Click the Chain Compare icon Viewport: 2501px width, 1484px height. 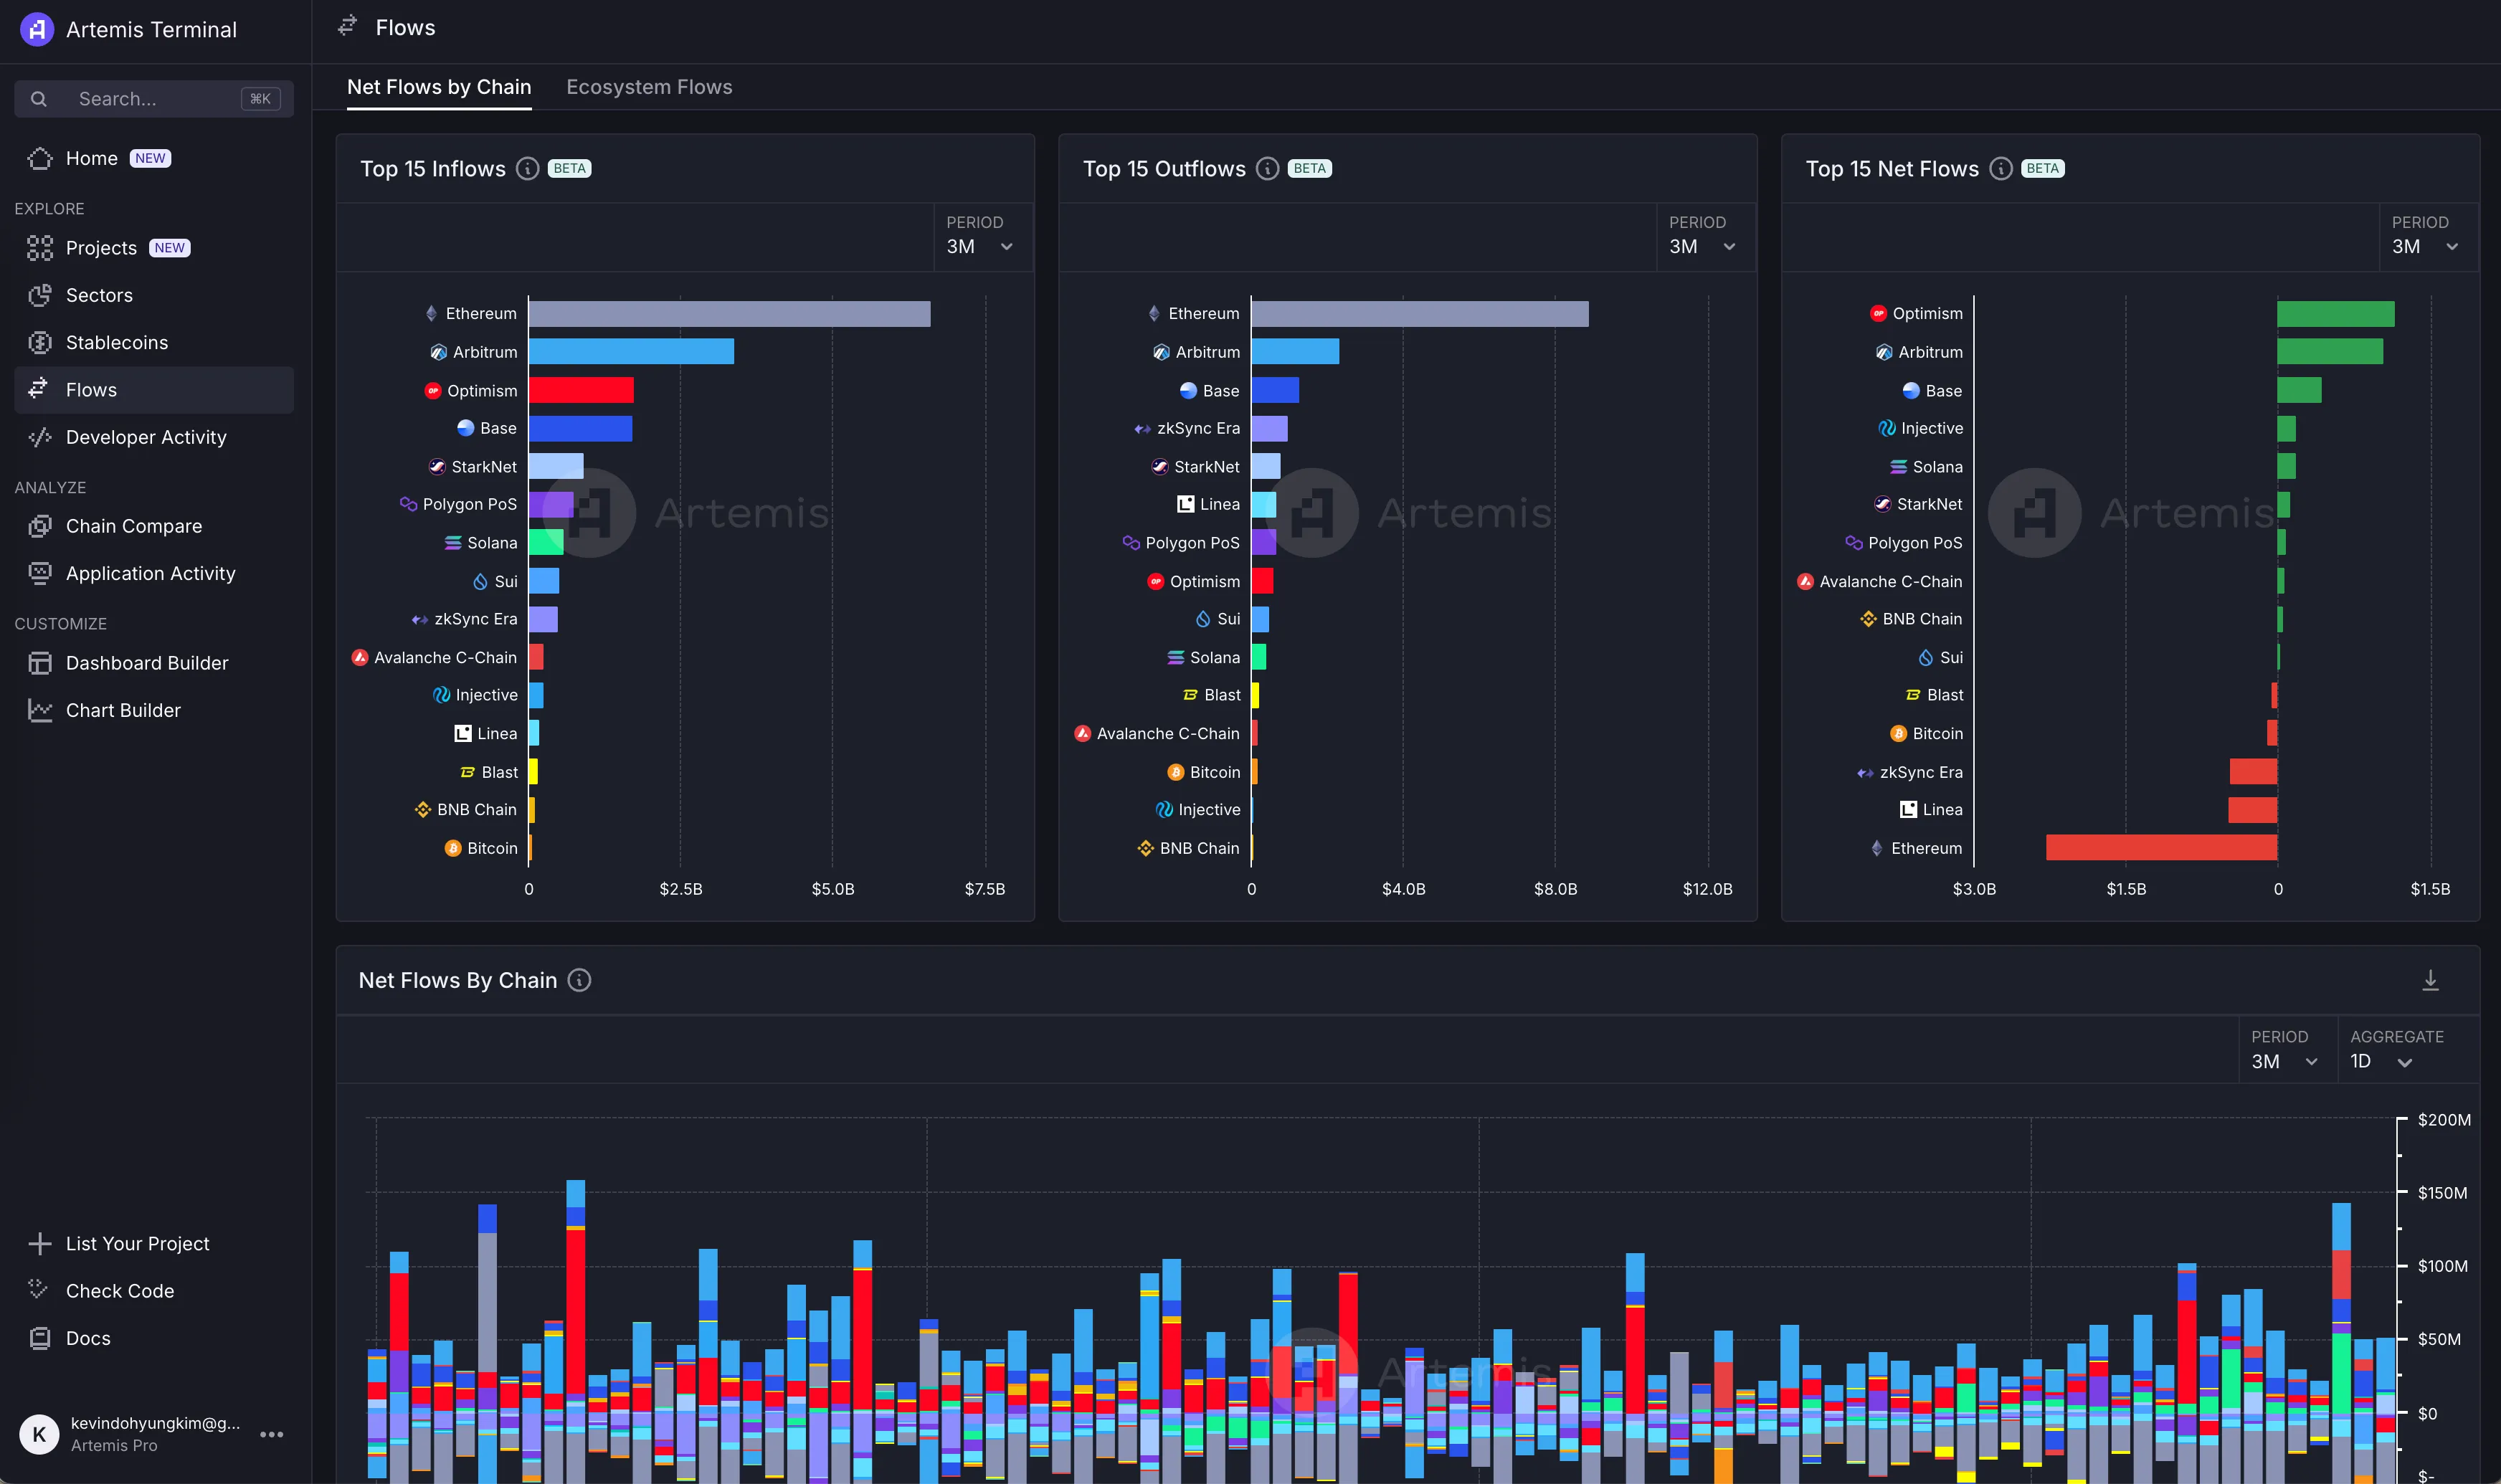coord(40,526)
